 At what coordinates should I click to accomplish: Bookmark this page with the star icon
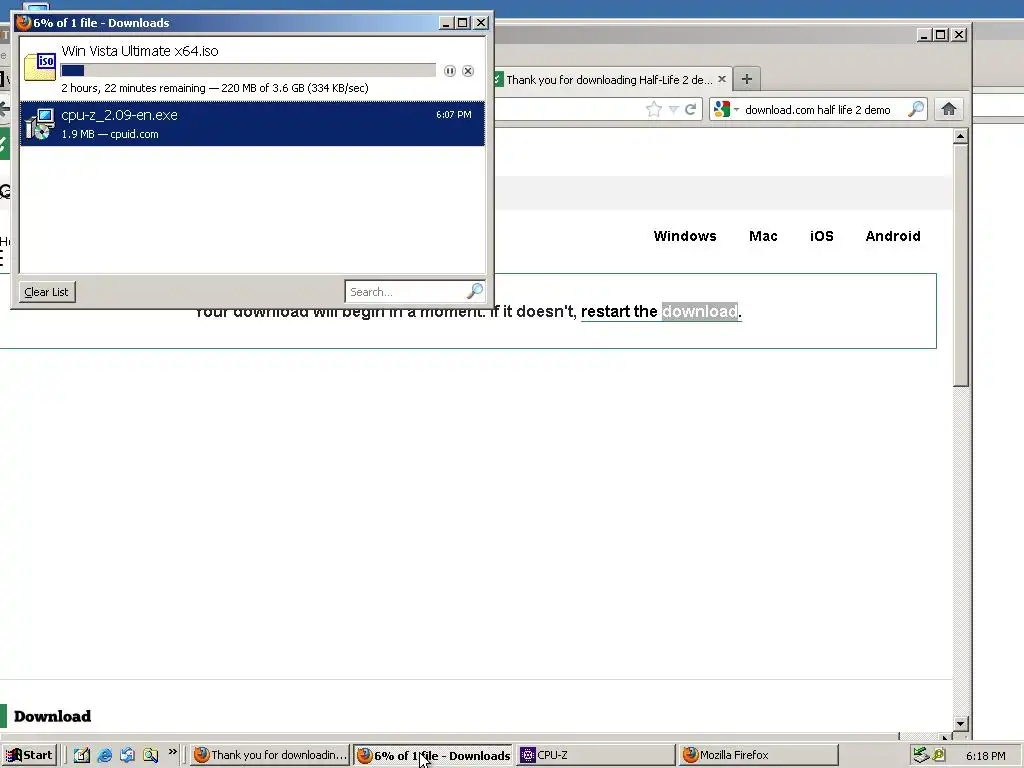[654, 110]
